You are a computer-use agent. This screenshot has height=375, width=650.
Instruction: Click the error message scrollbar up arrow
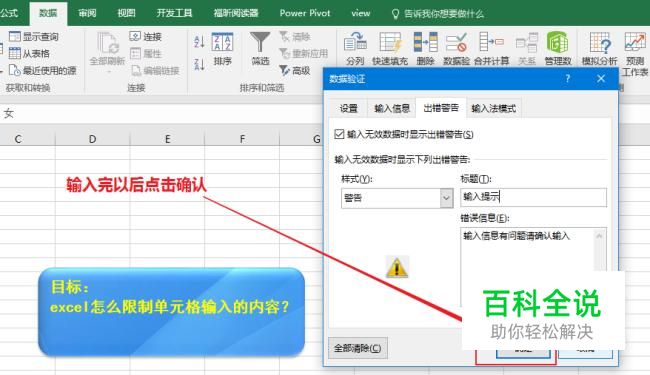pyautogui.click(x=599, y=236)
